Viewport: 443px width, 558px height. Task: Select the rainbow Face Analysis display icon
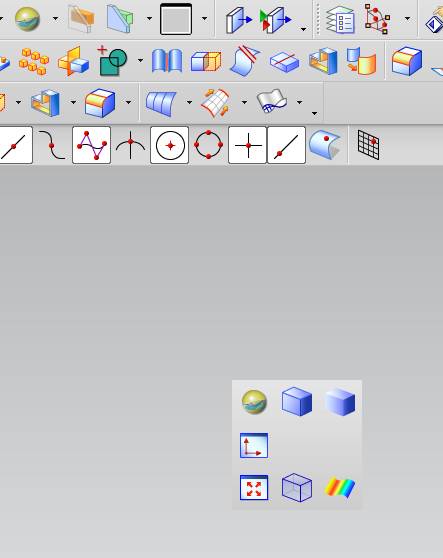tap(340, 488)
